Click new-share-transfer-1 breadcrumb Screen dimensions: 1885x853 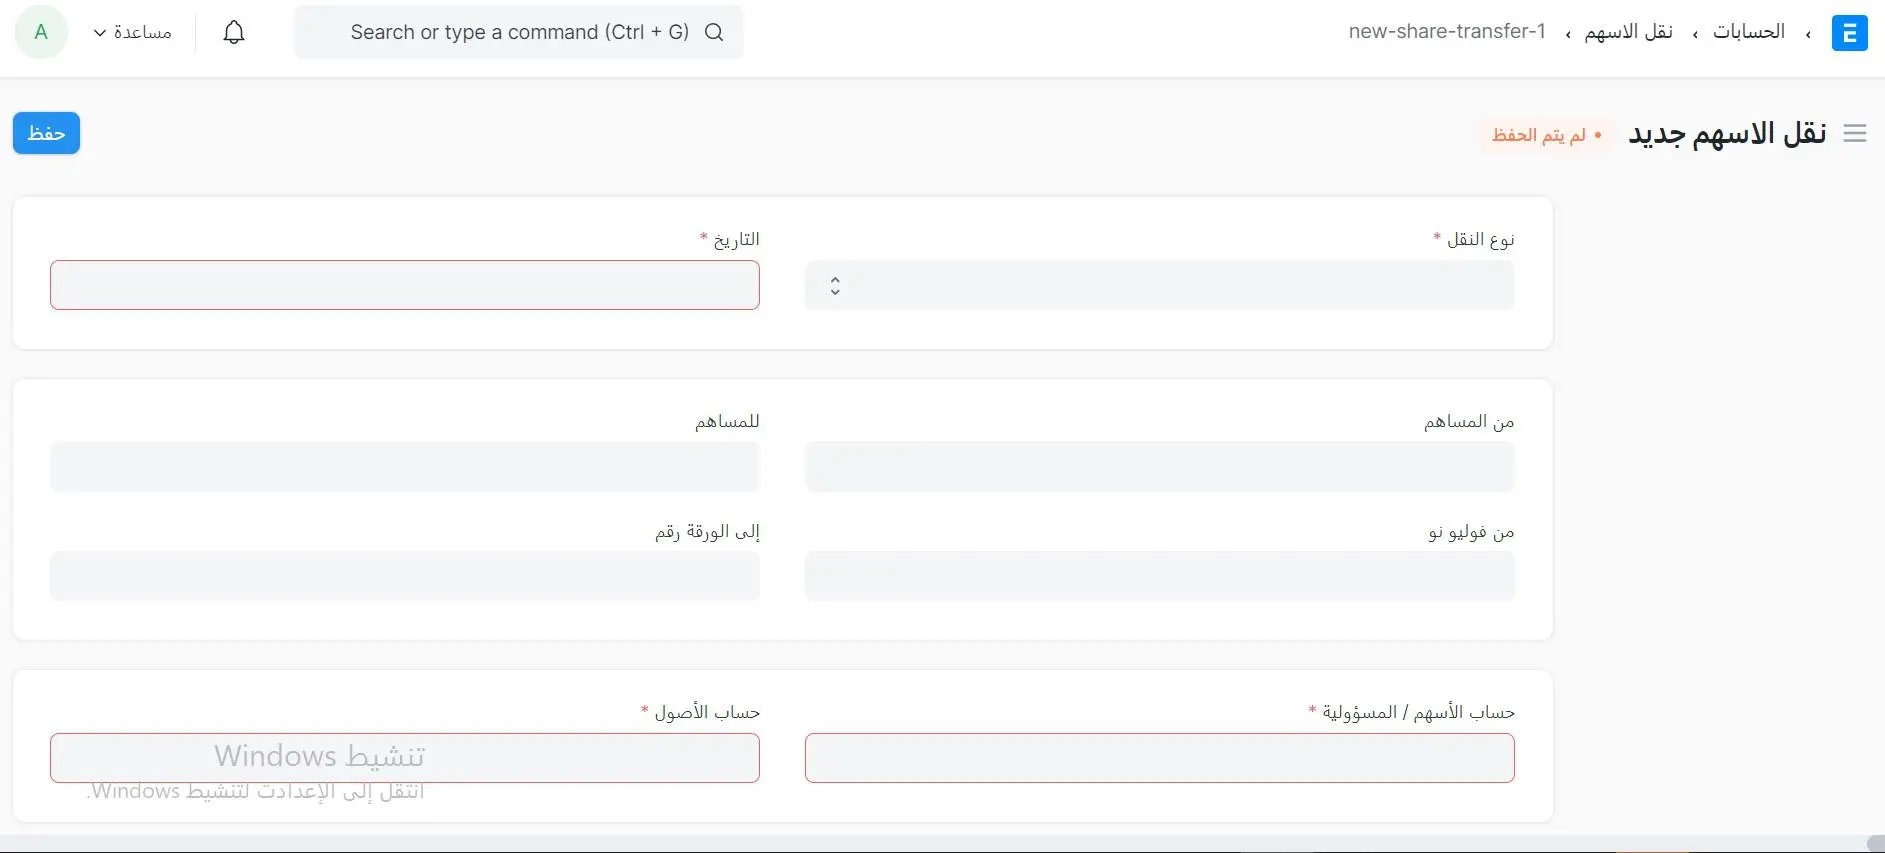click(1447, 32)
